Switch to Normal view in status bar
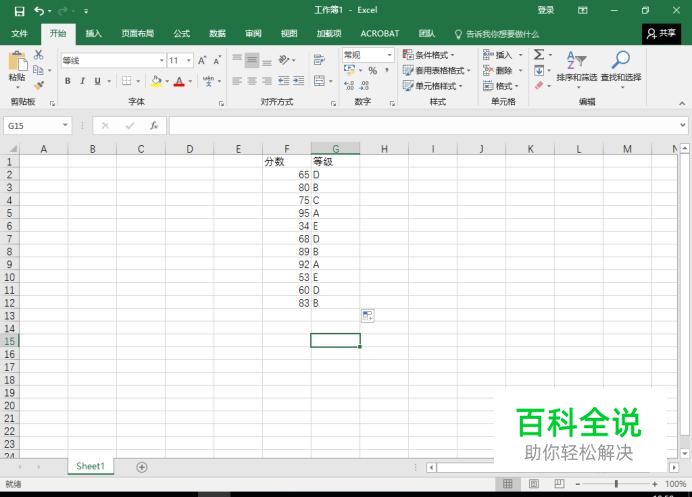The width and height of the screenshot is (692, 497). (508, 484)
